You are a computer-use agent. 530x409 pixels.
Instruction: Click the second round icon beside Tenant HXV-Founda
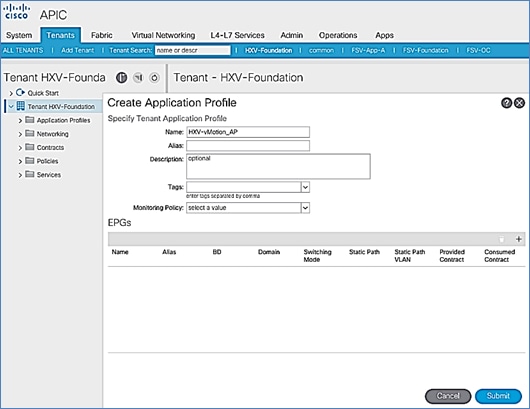tap(138, 78)
